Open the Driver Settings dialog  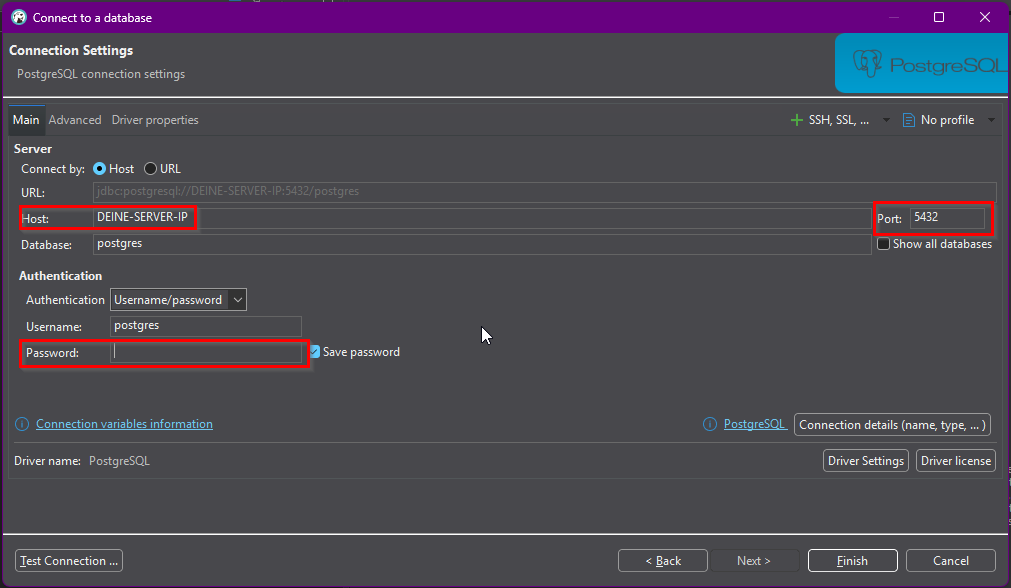[866, 461]
